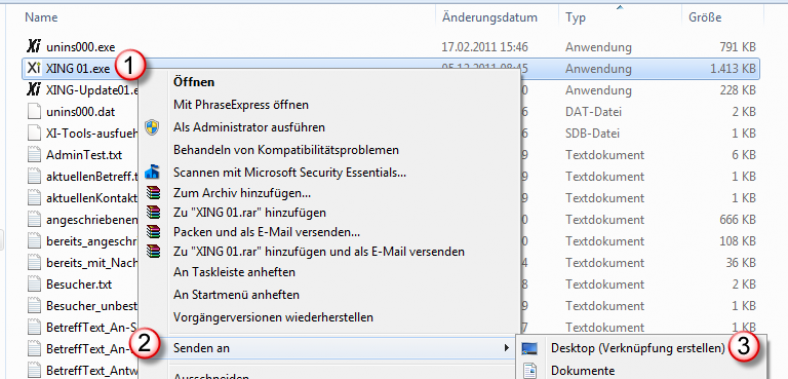Screen dimensions: 788x379
Task: Click the 17.02.2011 15:46 date cell
Action: (x=484, y=47)
